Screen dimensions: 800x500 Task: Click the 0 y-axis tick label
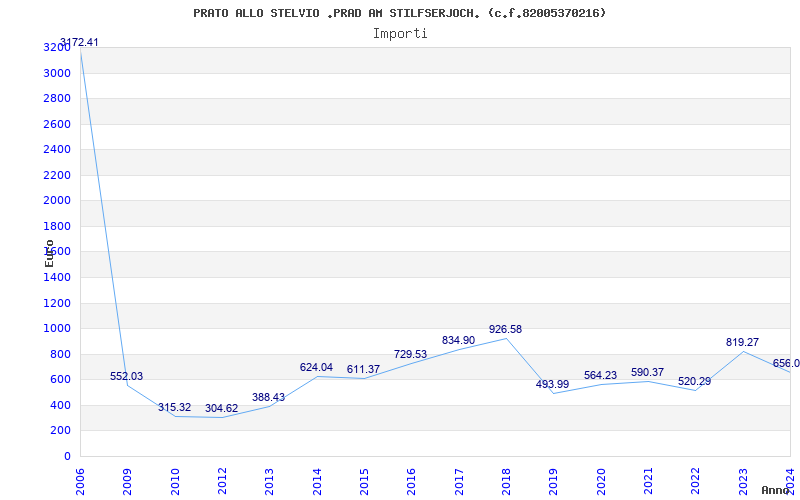pos(67,456)
